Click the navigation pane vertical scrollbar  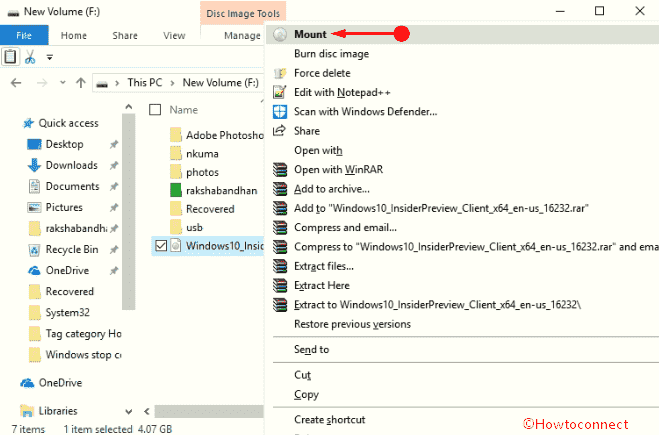(x=129, y=210)
